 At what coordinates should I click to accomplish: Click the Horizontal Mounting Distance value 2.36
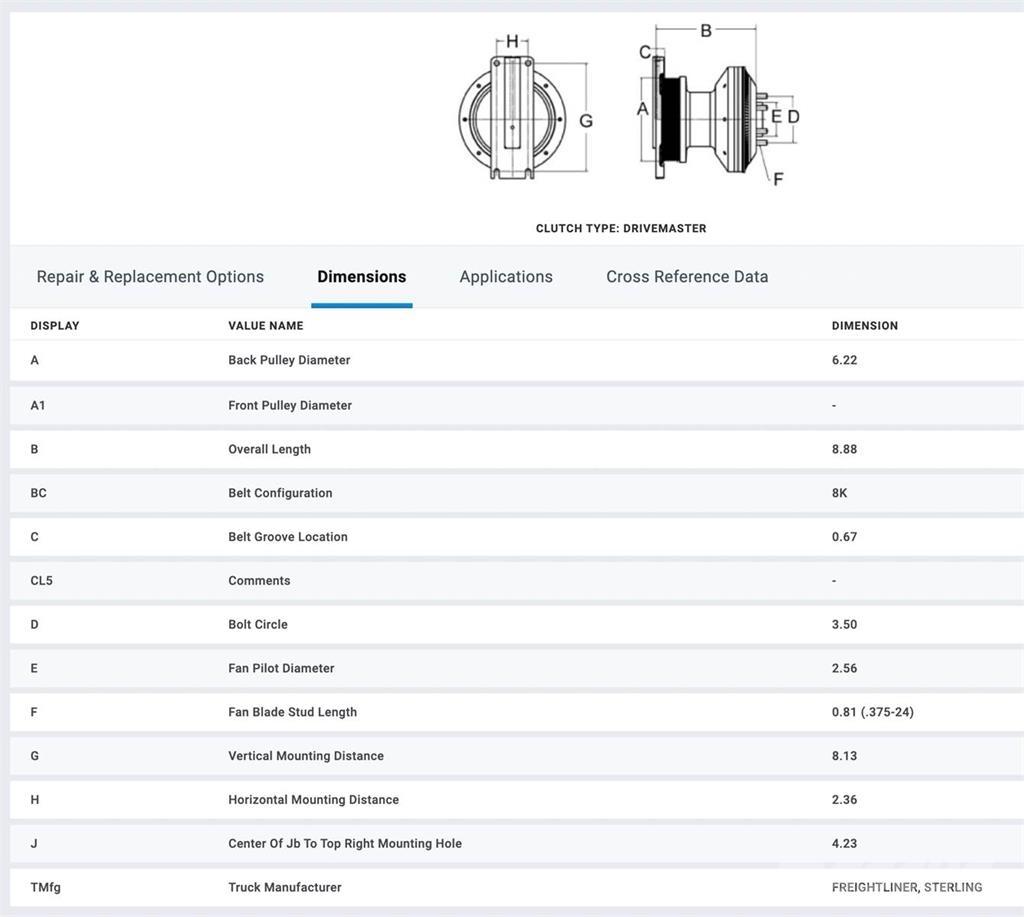click(844, 800)
